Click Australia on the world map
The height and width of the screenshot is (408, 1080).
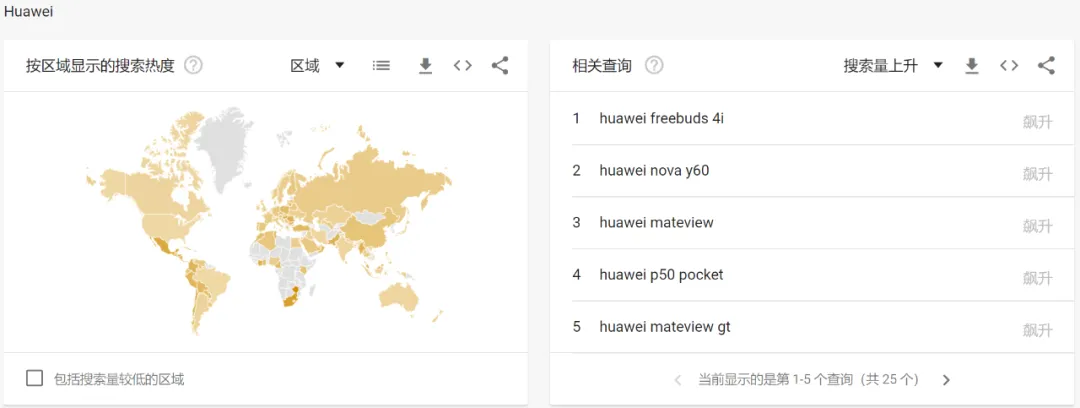pyautogui.click(x=399, y=298)
